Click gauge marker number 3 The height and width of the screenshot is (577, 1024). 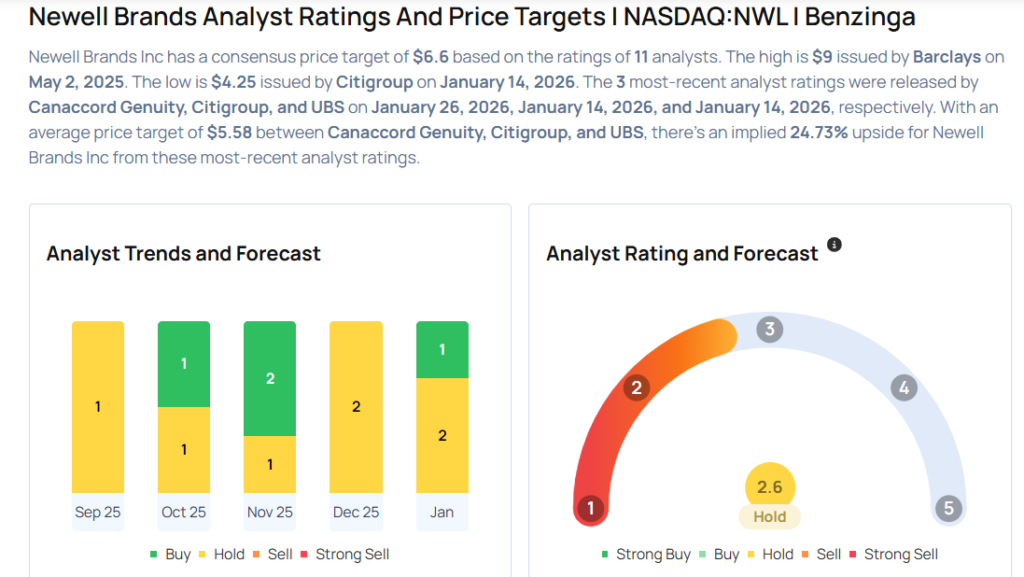769,329
